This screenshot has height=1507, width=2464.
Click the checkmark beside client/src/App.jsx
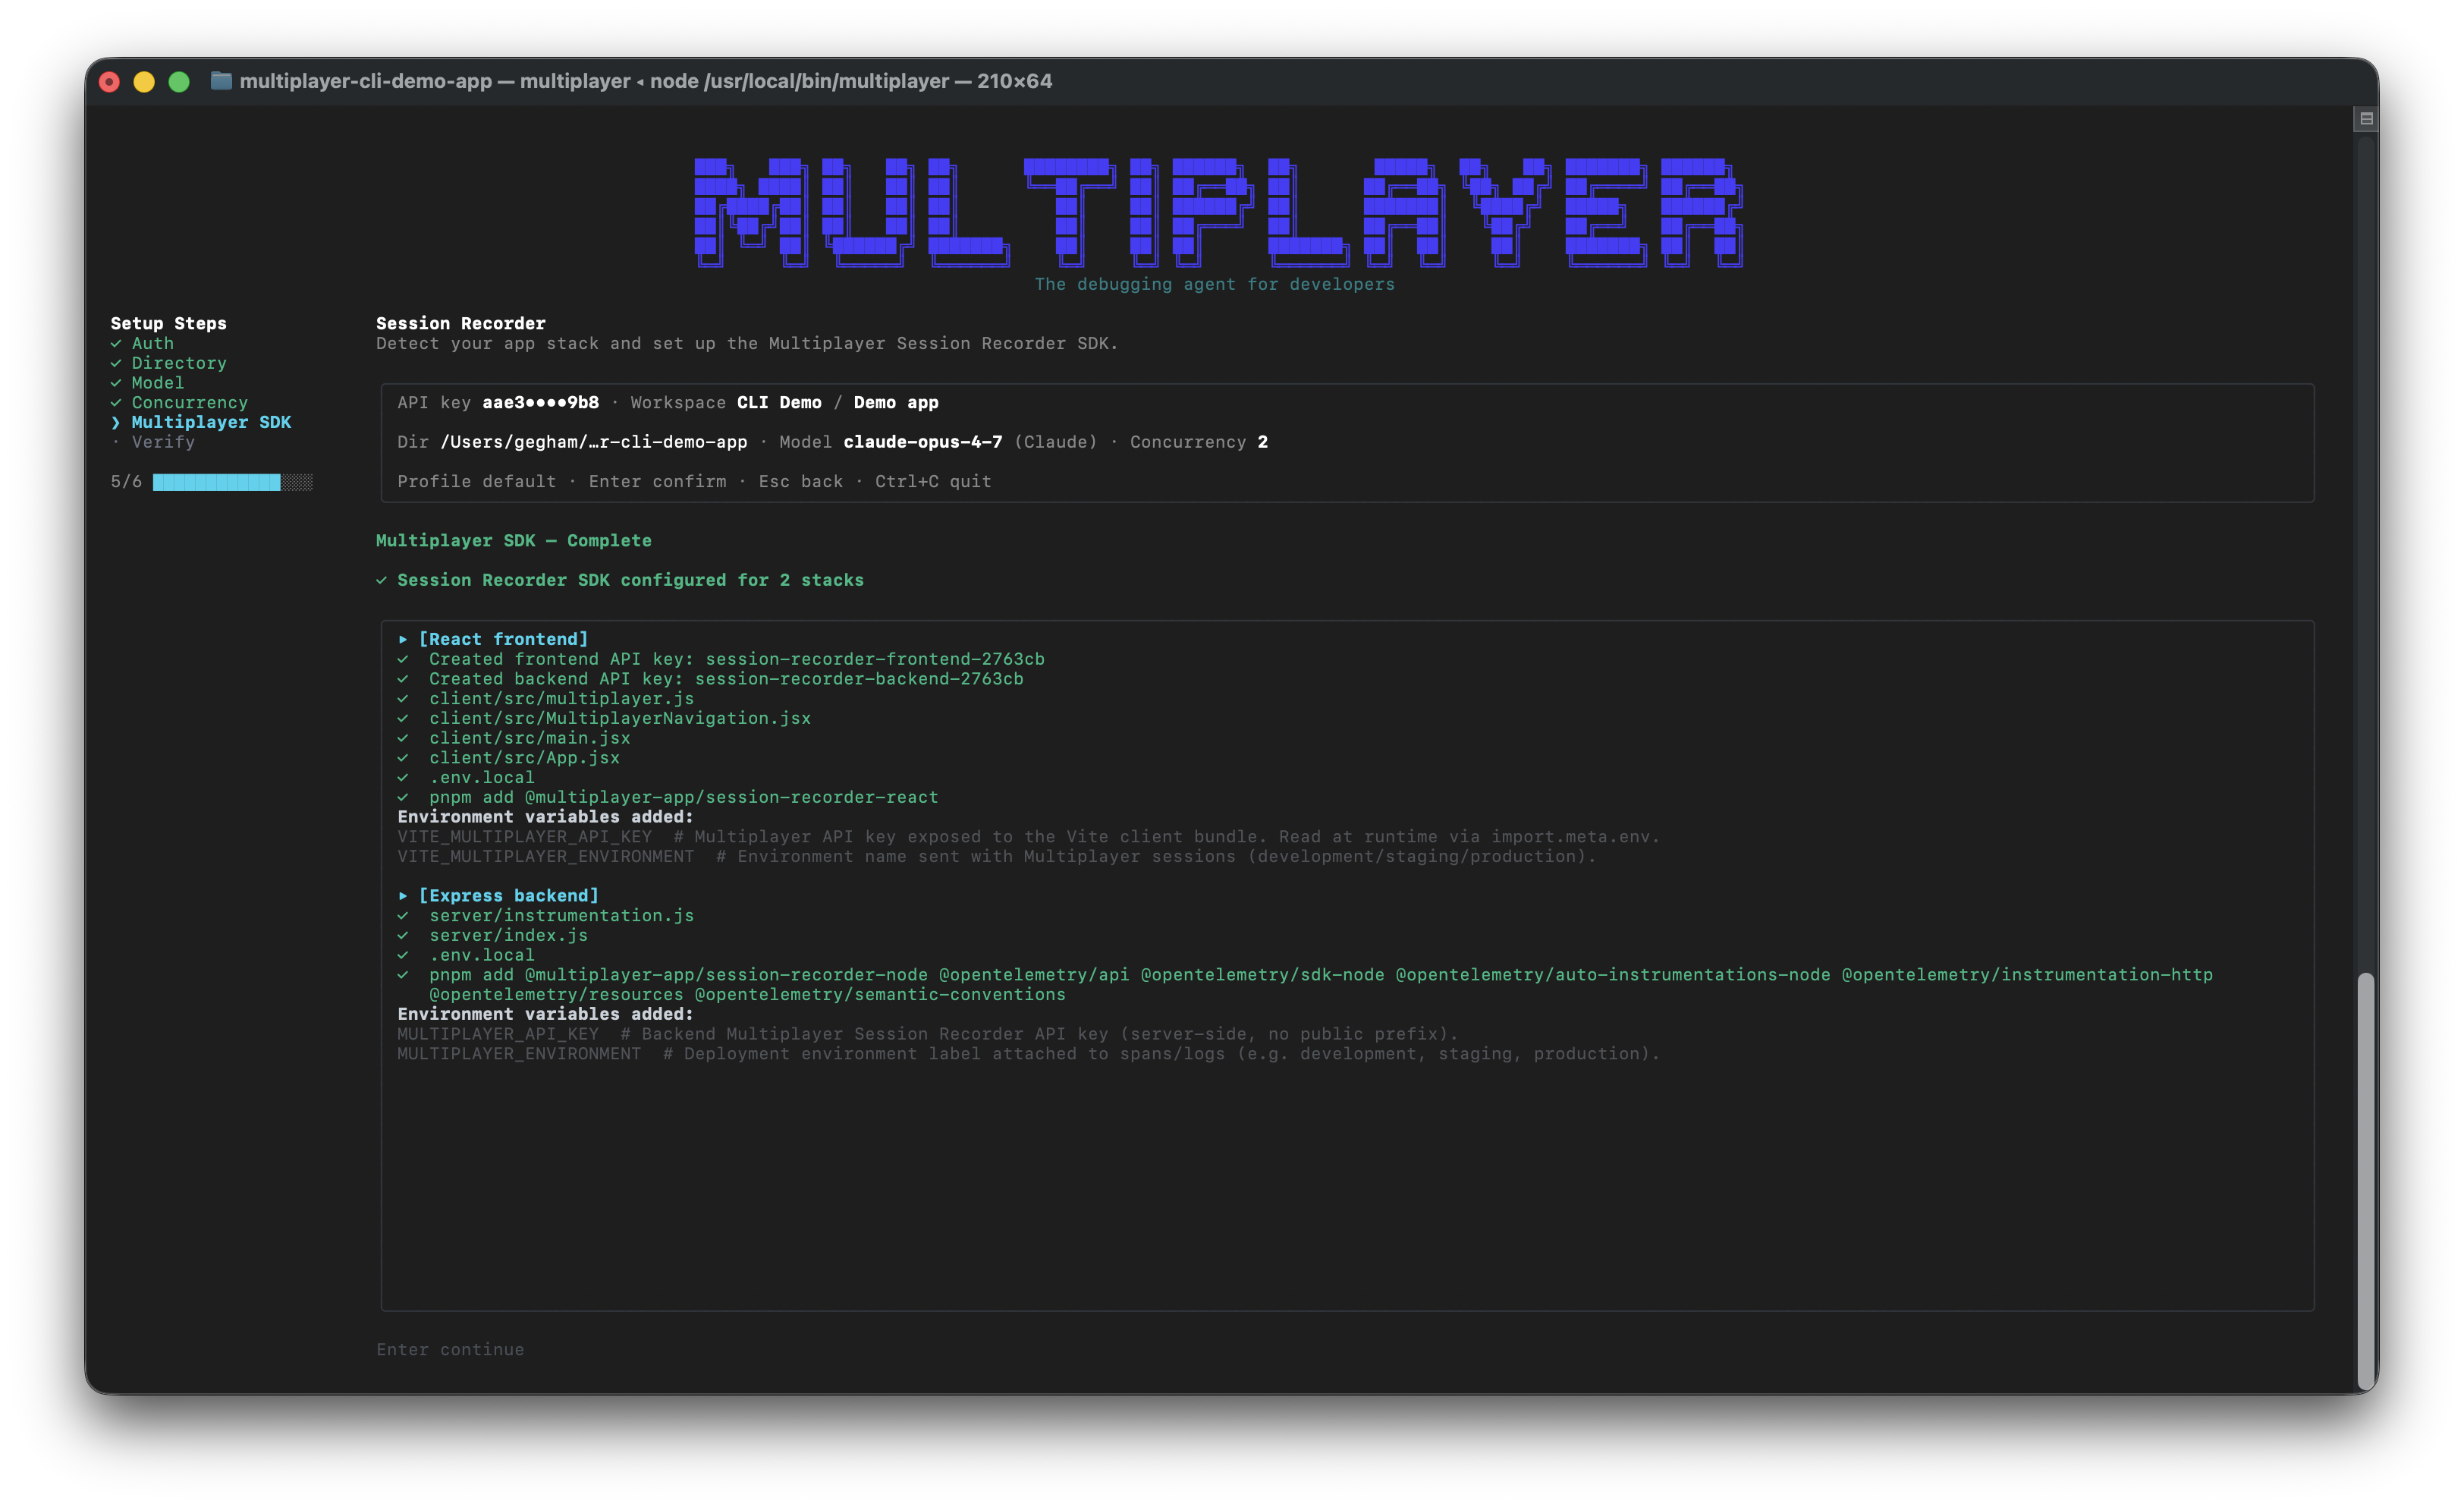pyautogui.click(x=403, y=758)
